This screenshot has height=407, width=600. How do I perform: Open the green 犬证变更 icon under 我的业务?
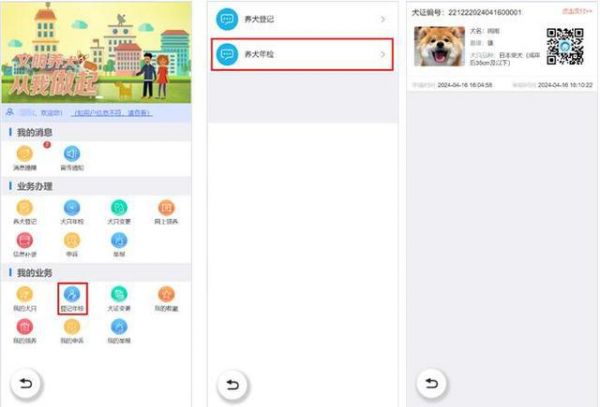(119, 294)
